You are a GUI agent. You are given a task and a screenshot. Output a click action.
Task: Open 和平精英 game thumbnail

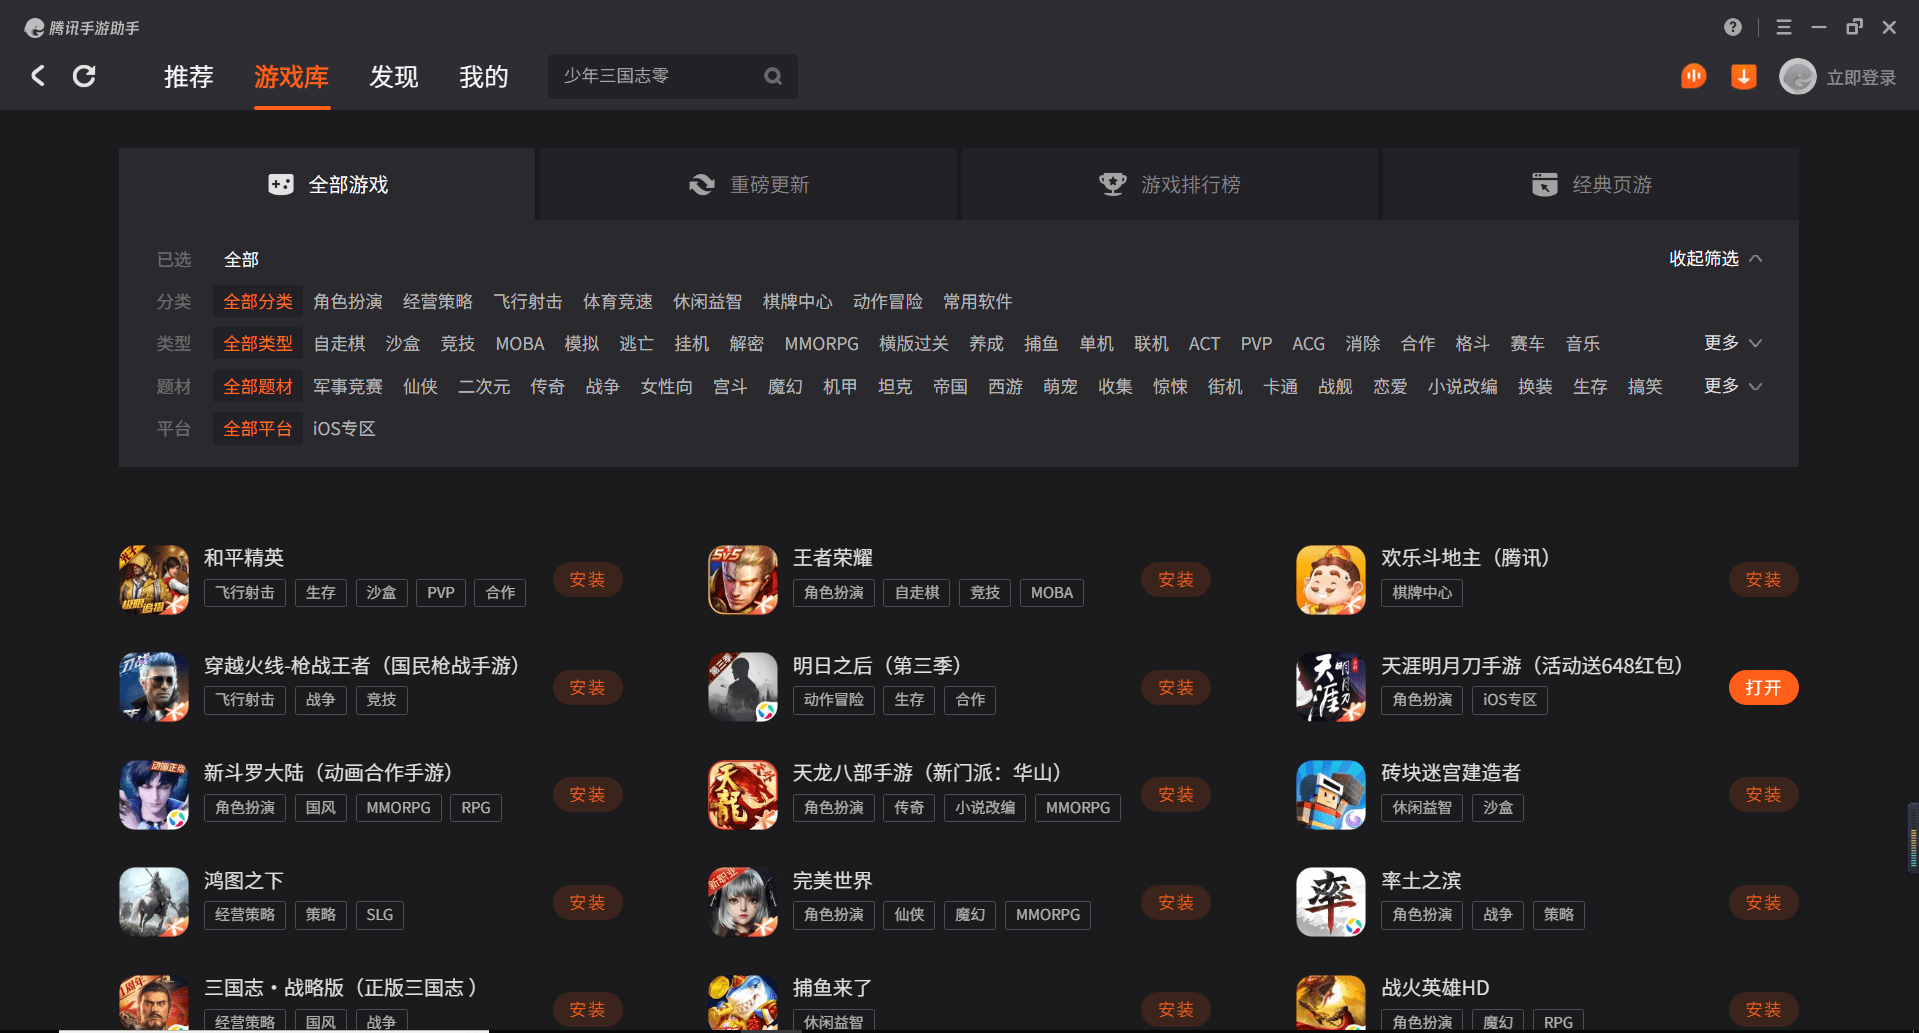(x=154, y=580)
